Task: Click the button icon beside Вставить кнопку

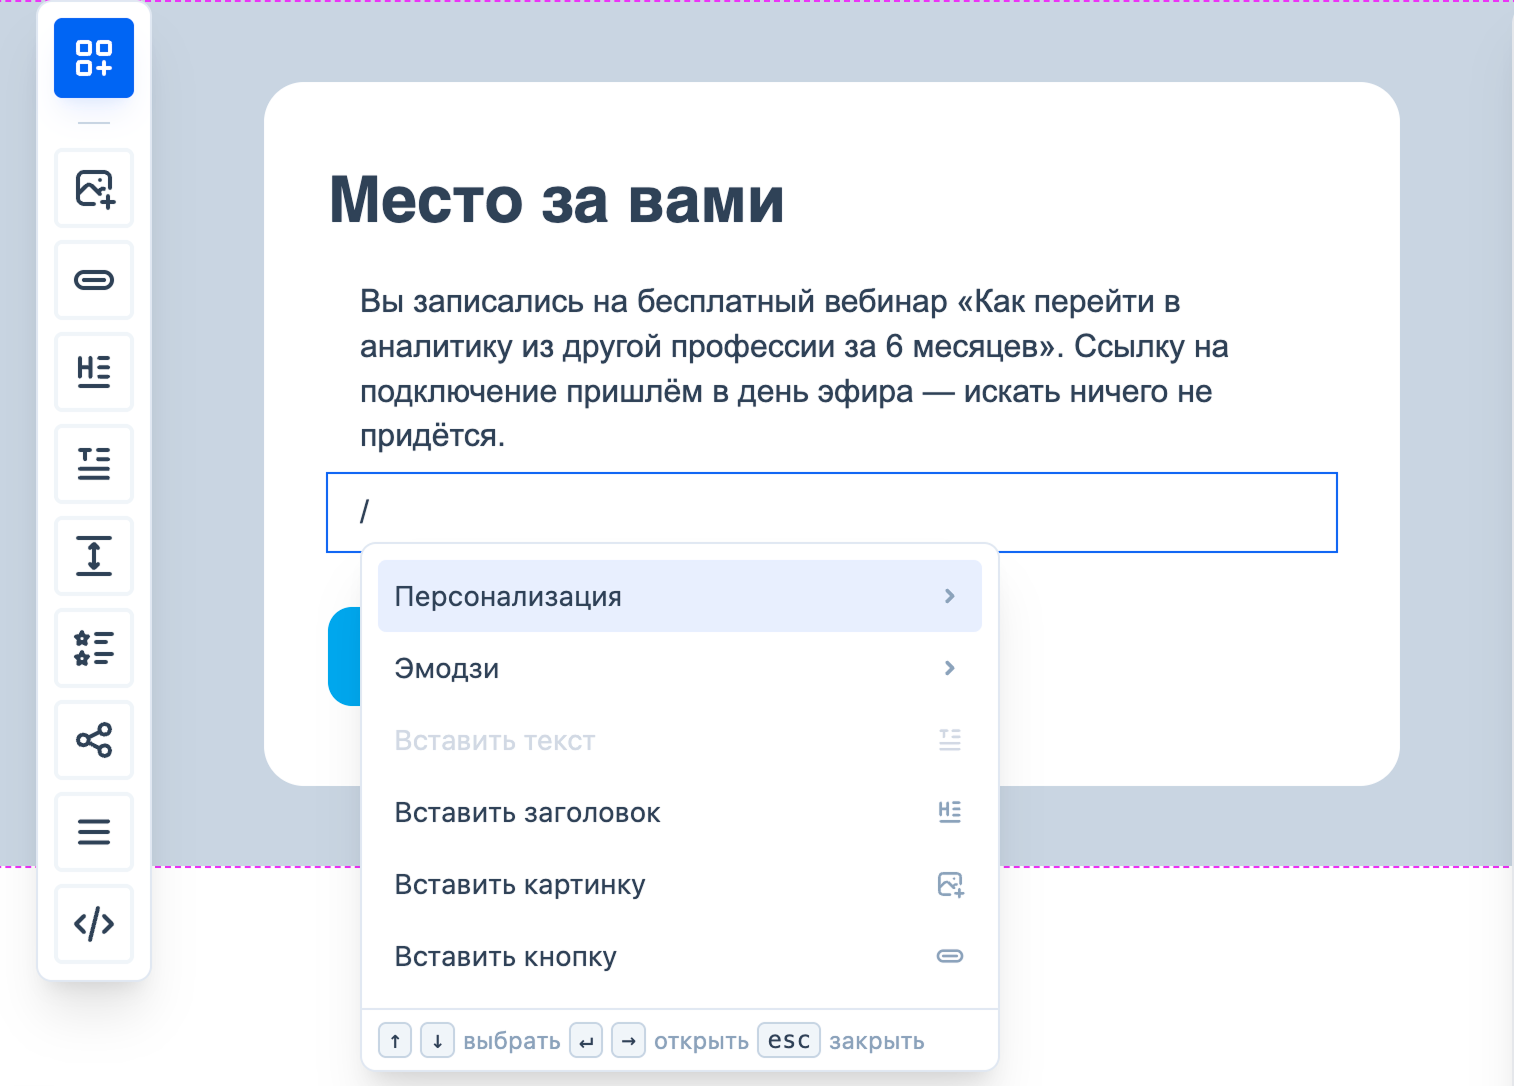Action: tap(950, 956)
